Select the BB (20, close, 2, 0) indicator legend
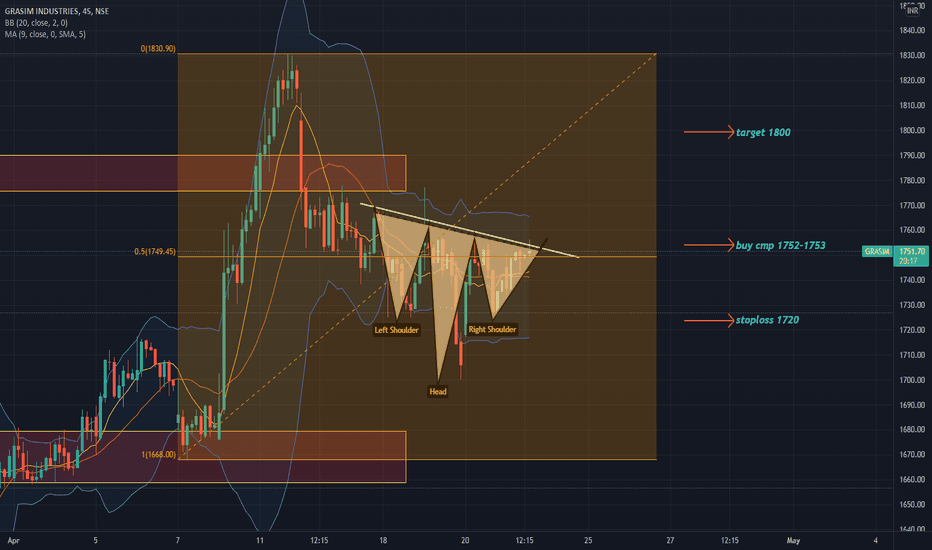 tap(36, 23)
